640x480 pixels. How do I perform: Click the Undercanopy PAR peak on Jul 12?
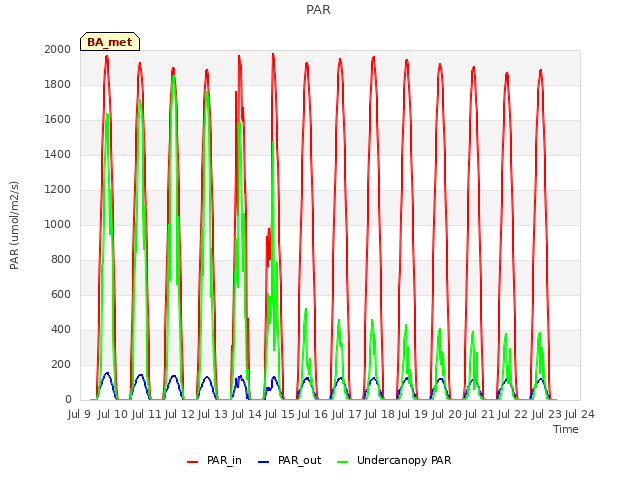pyautogui.click(x=173, y=76)
